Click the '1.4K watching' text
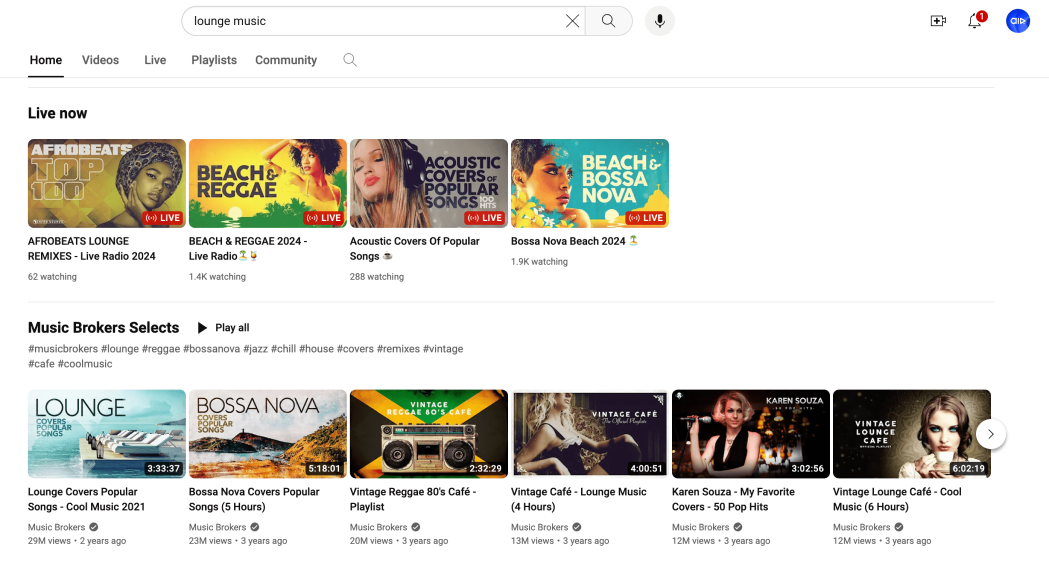This screenshot has width=1049, height=561. coord(217,276)
